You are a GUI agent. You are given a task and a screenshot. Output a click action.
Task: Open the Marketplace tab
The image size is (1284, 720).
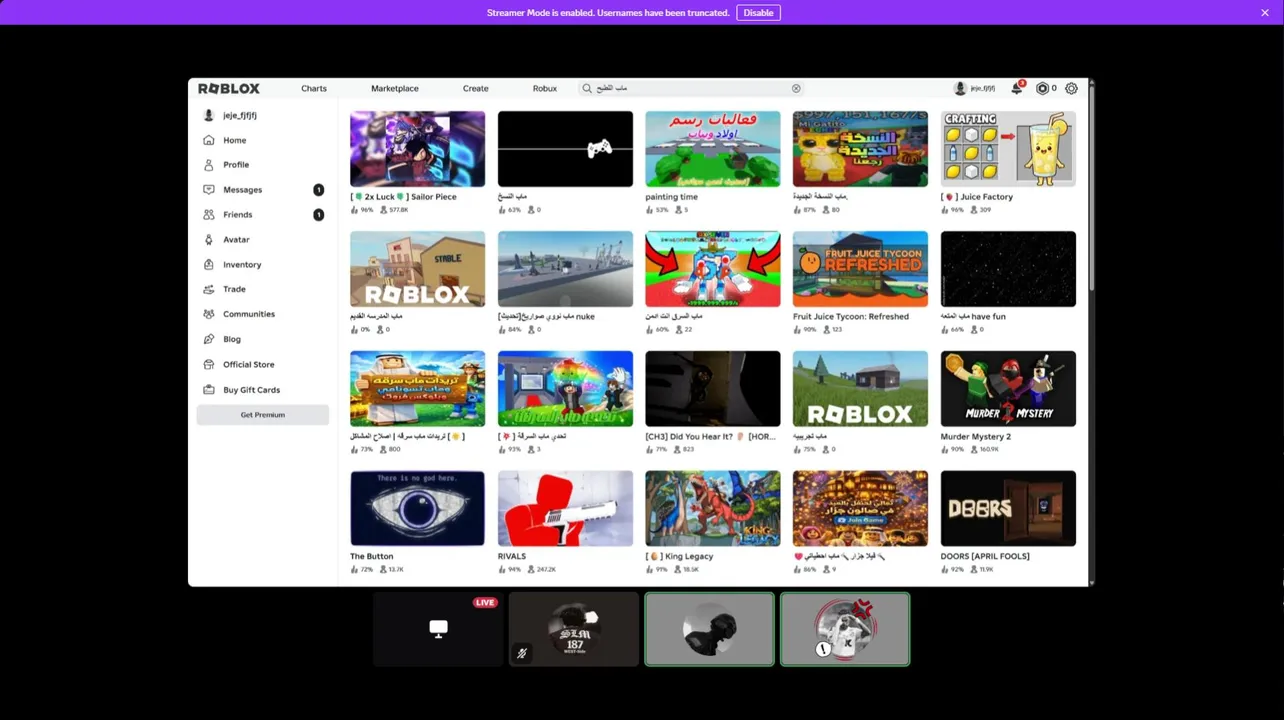point(395,88)
